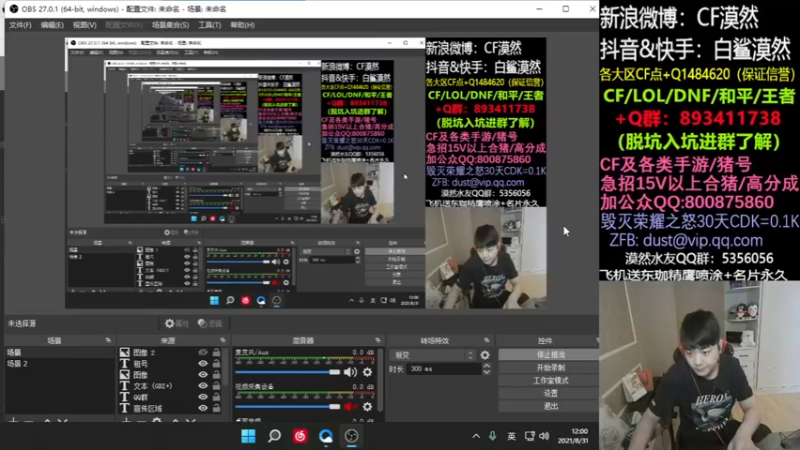Image resolution: width=800 pixels, height=450 pixels.
Task: Click the 英 input method tray indicator
Action: 511,436
